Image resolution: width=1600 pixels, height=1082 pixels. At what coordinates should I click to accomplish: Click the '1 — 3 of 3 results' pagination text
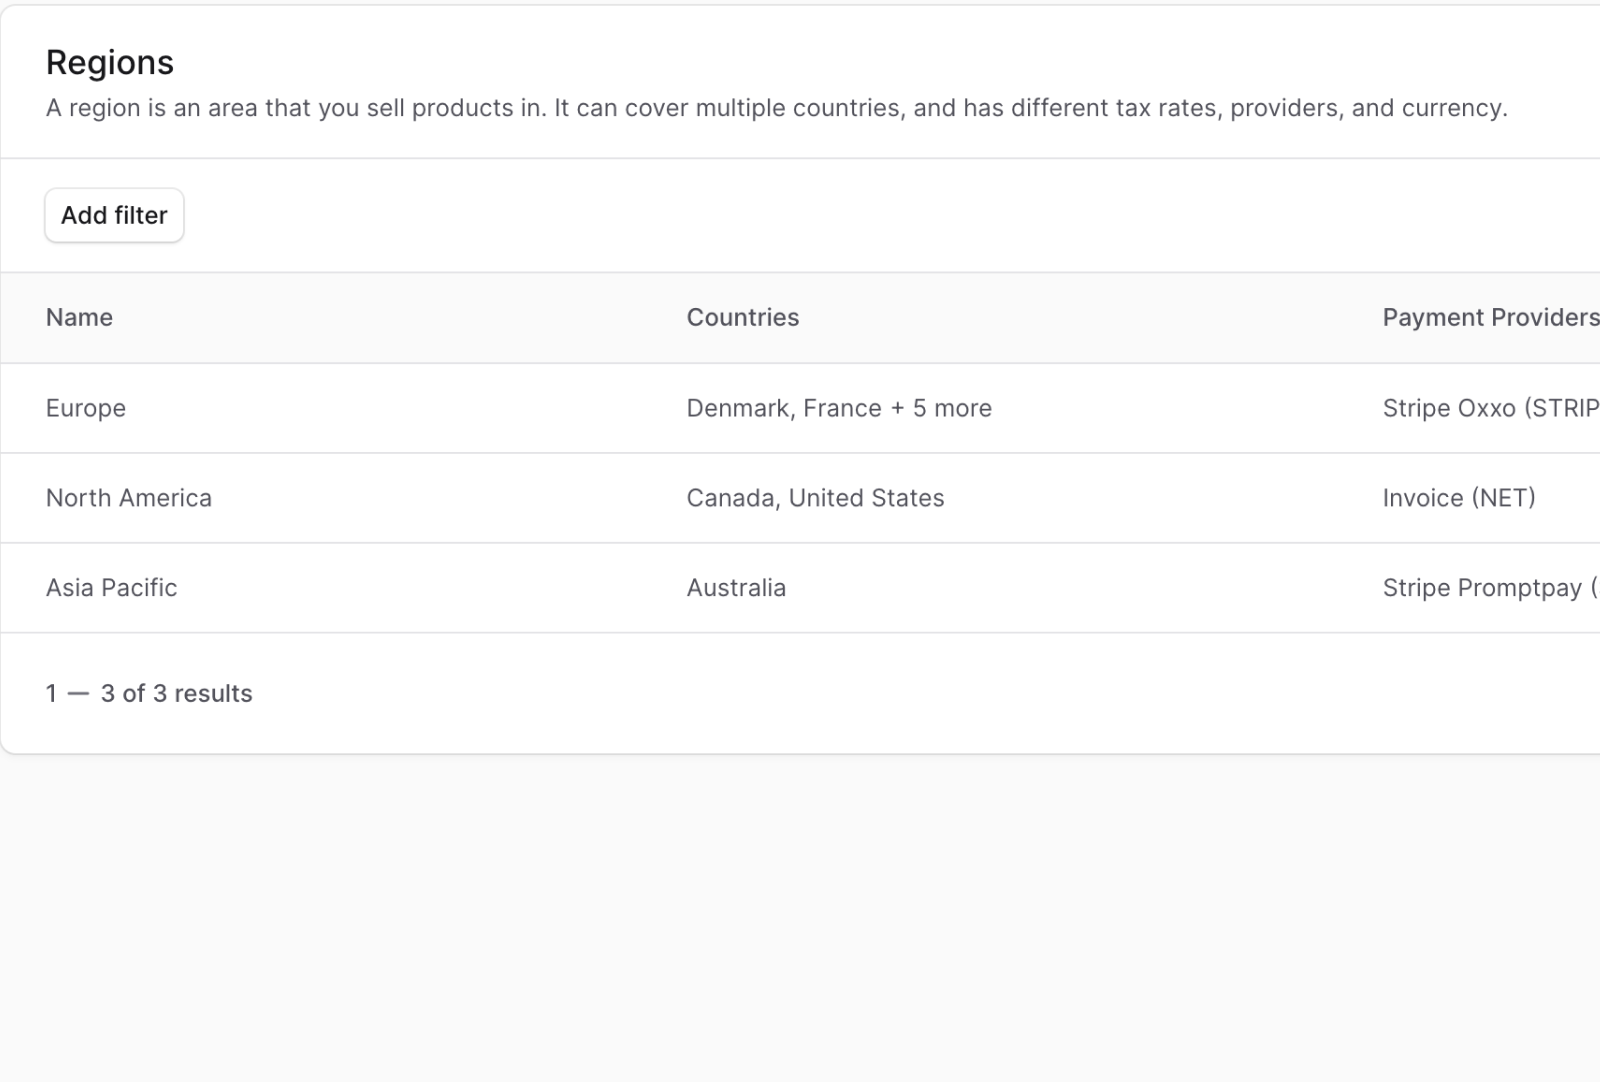(x=149, y=693)
